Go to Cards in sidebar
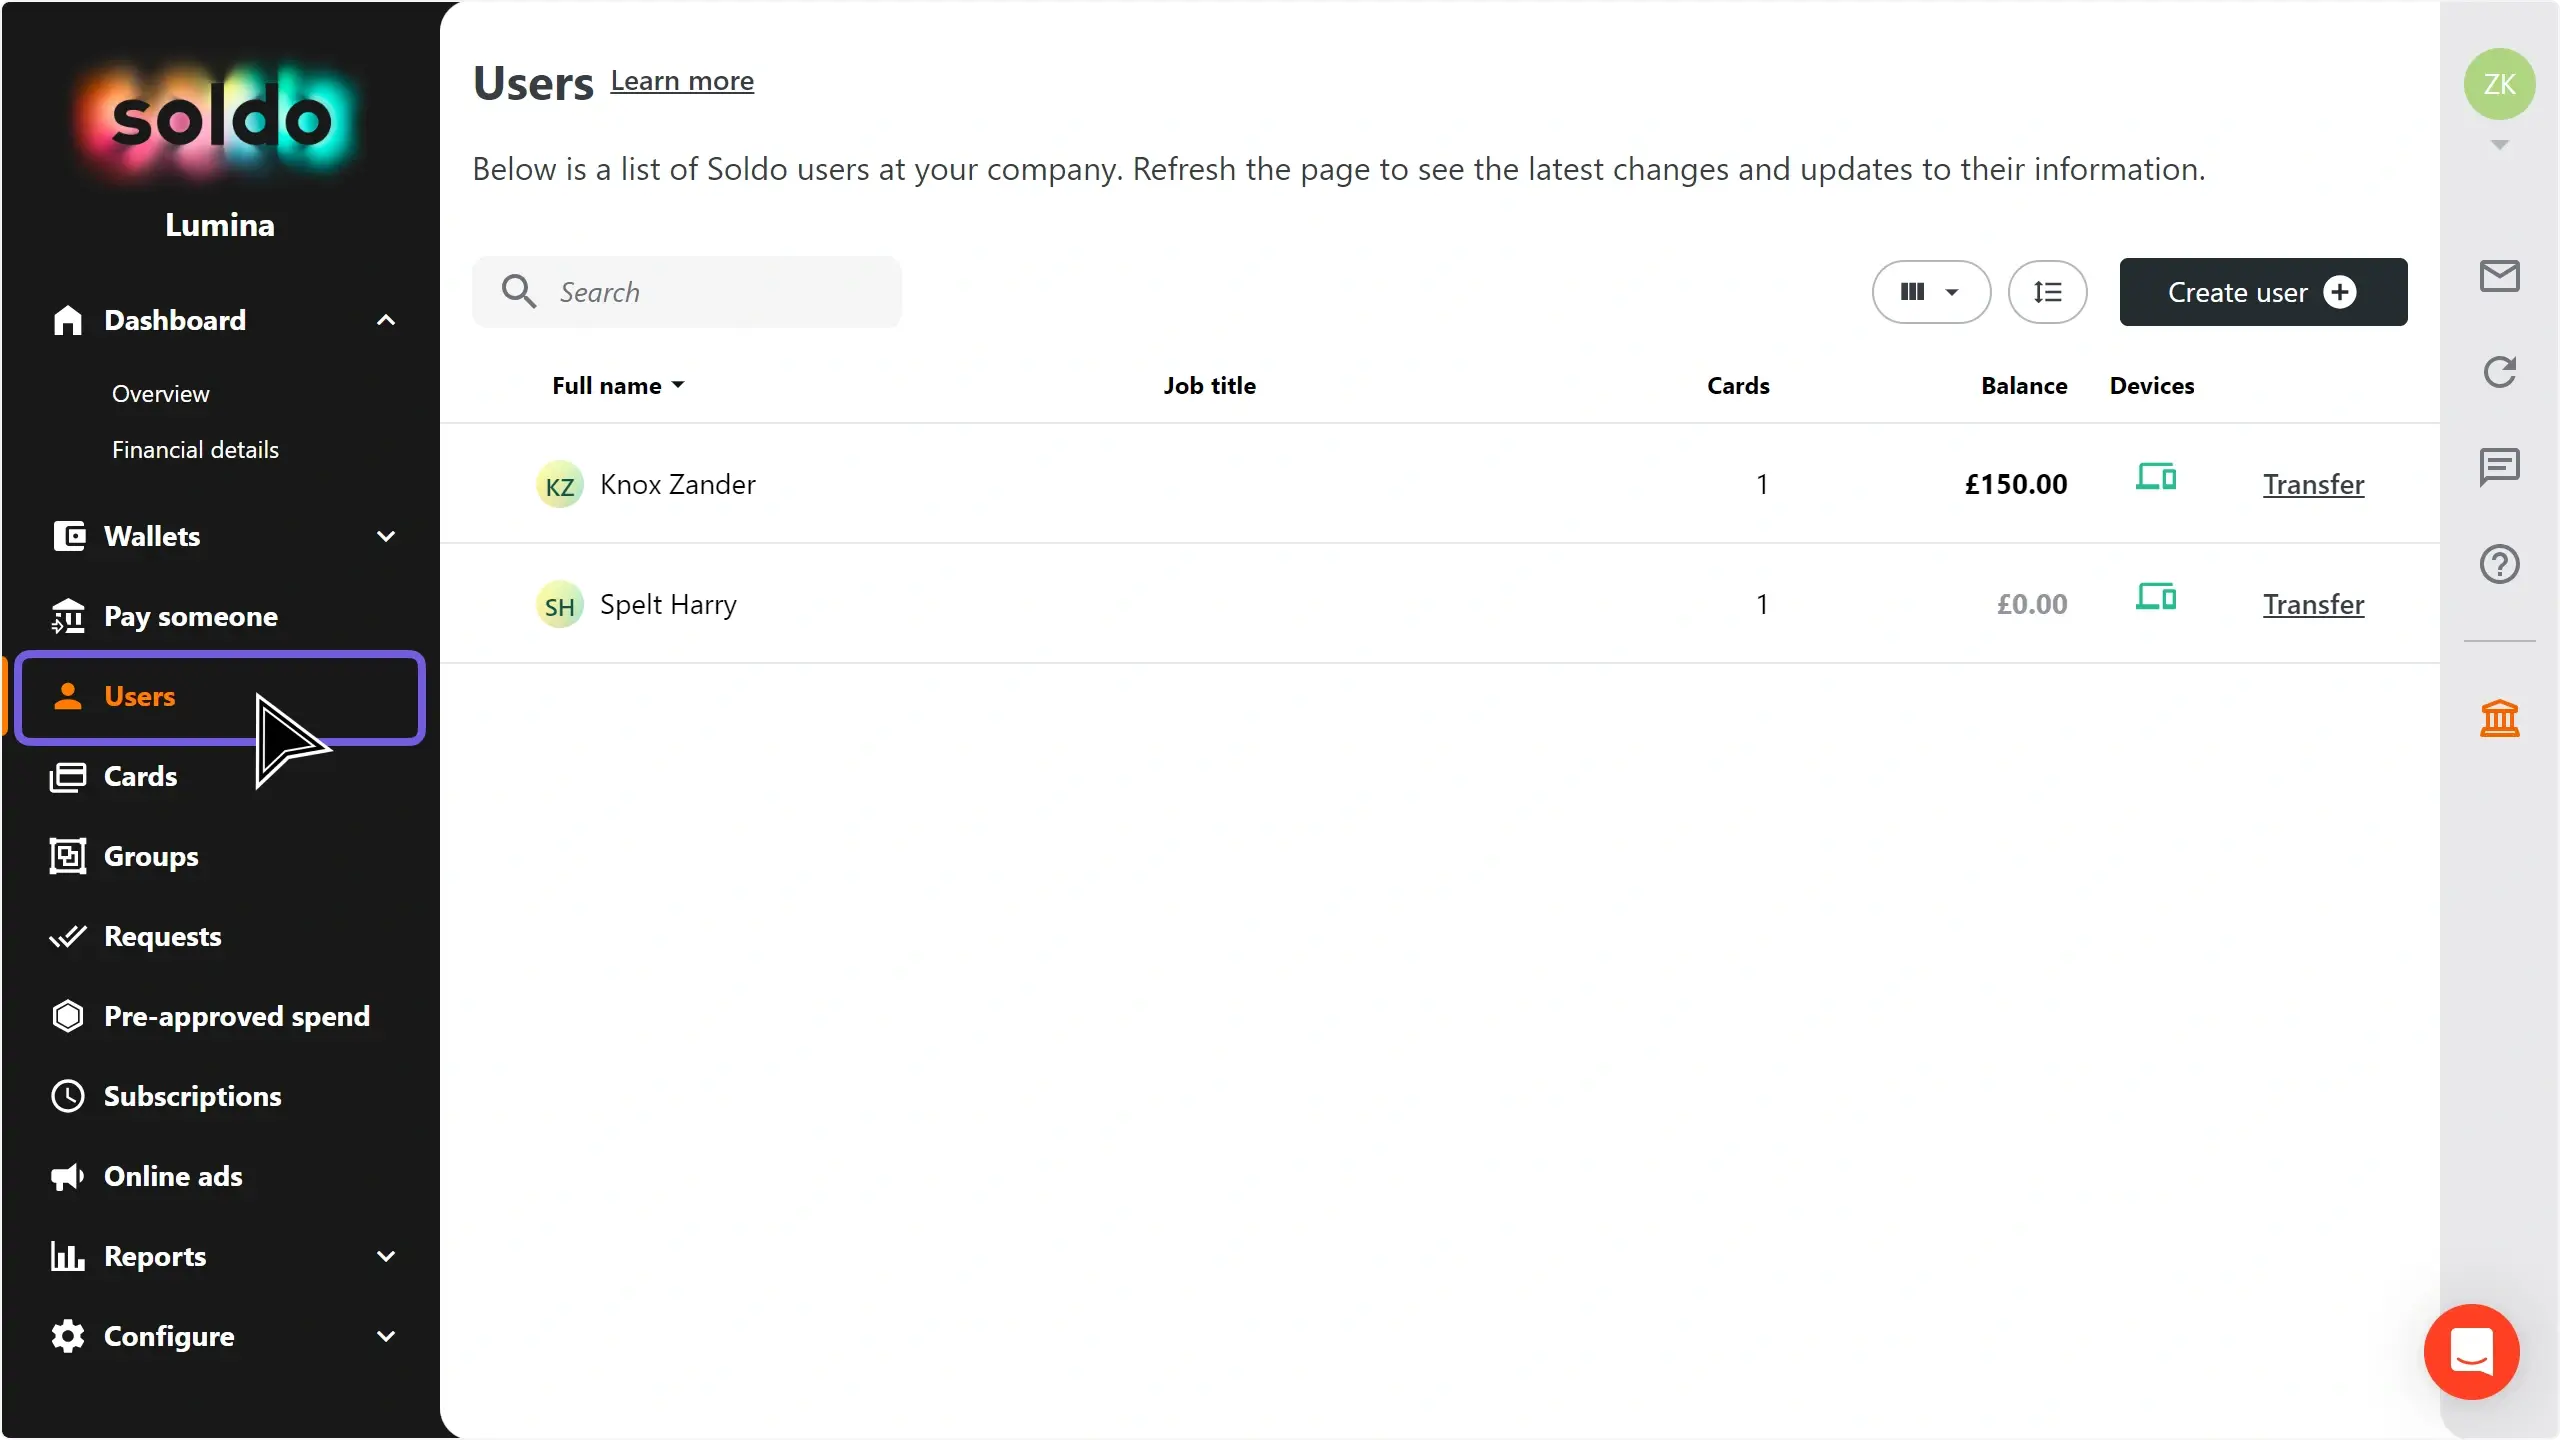 click(140, 776)
